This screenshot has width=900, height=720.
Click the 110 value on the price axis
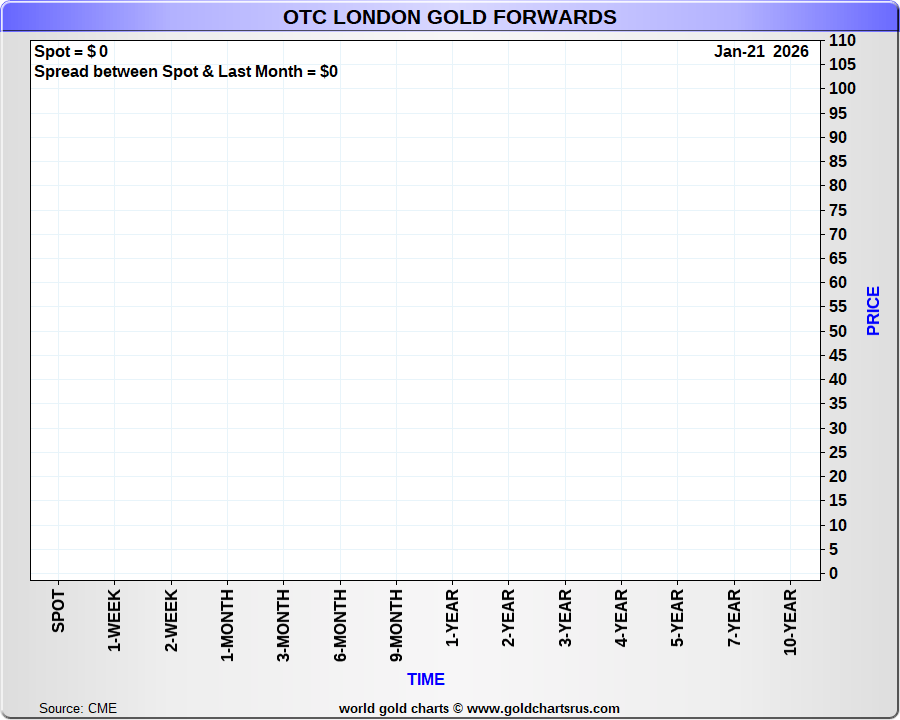click(841, 41)
